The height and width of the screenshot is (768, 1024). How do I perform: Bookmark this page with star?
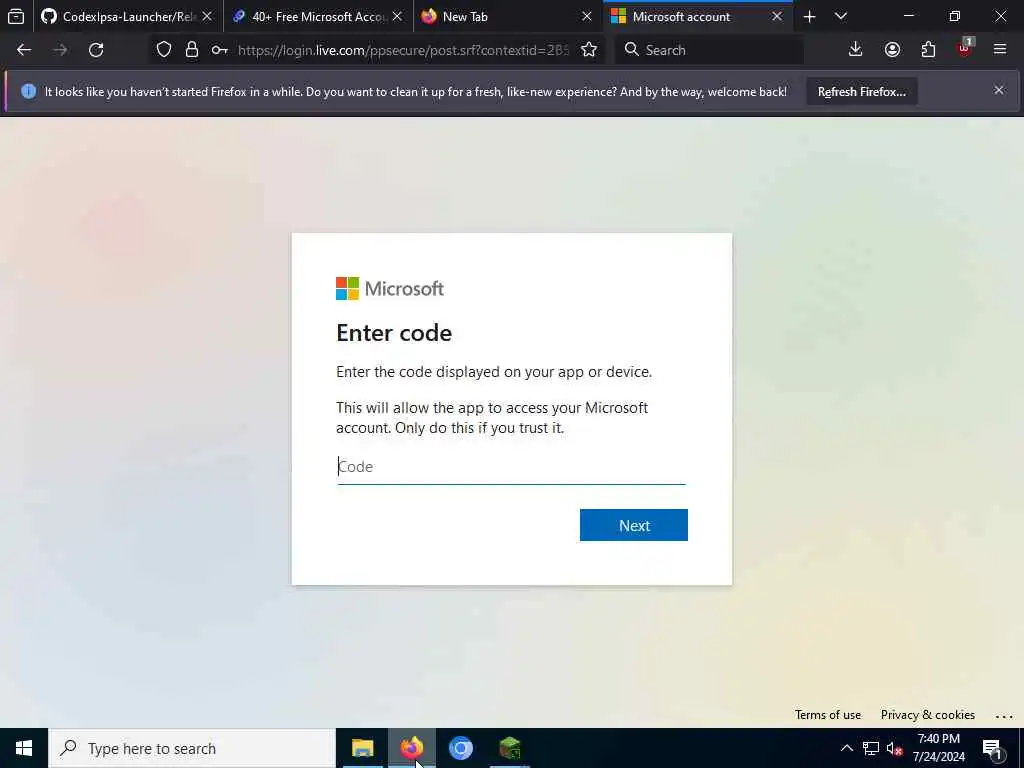pyautogui.click(x=588, y=50)
